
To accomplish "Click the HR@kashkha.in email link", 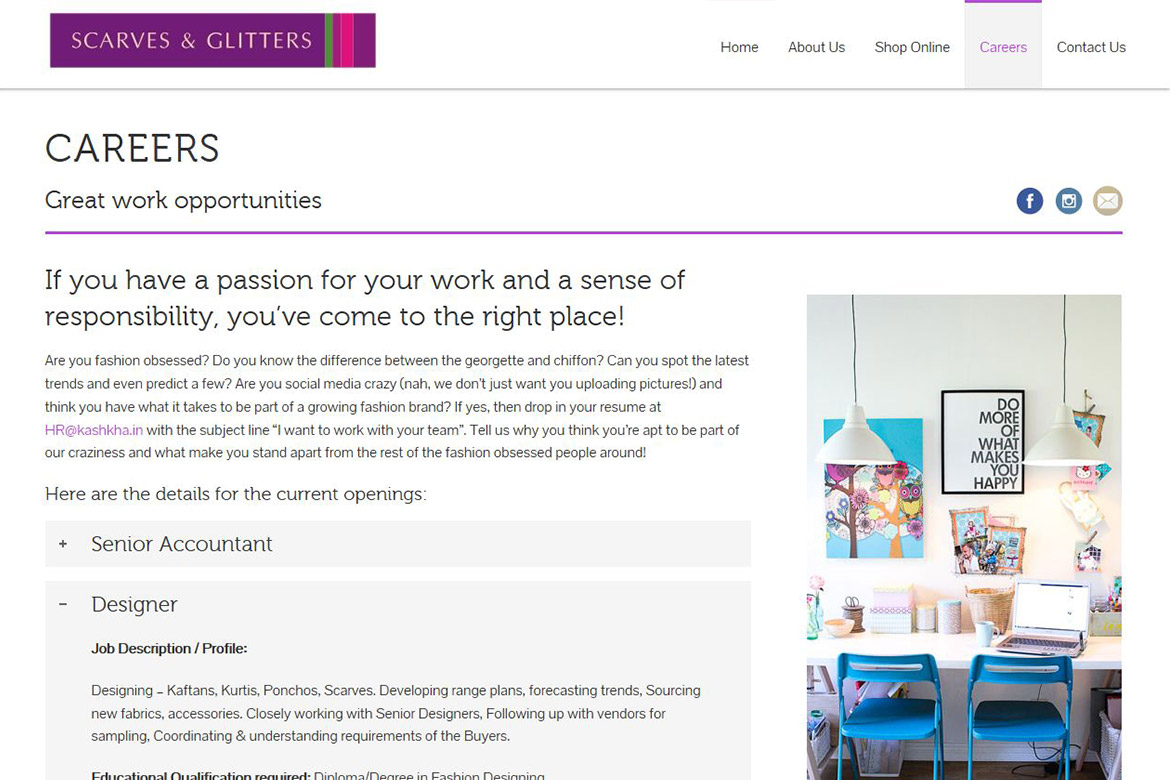I will 94,430.
